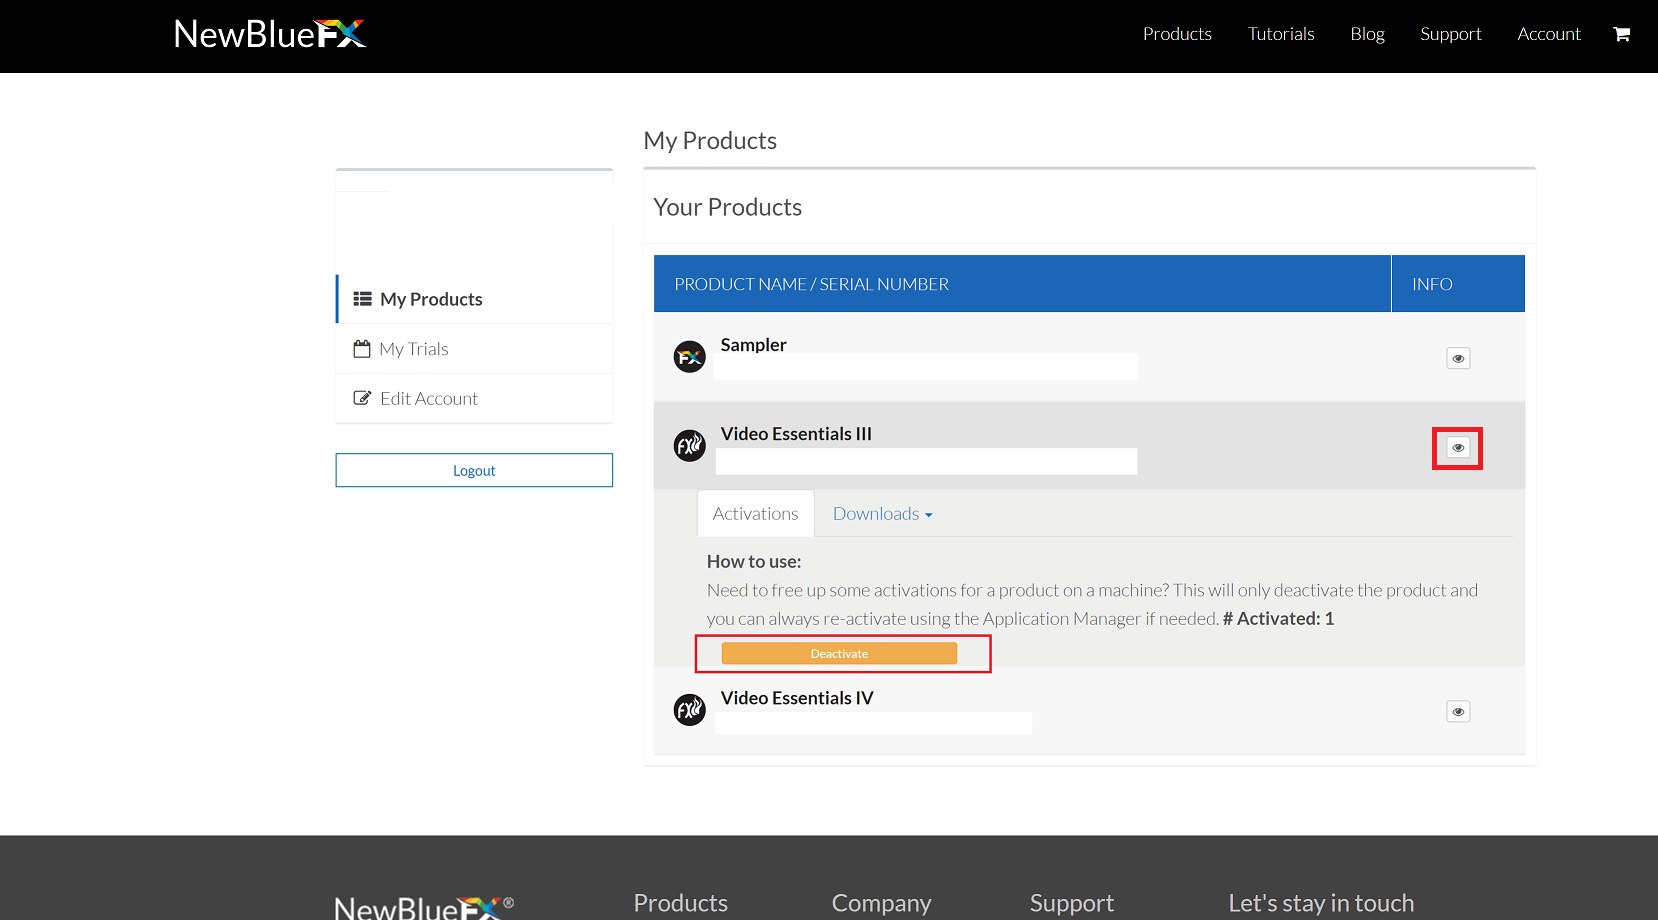The height and width of the screenshot is (920, 1658).
Task: Click the Your Products heading
Action: coord(728,207)
